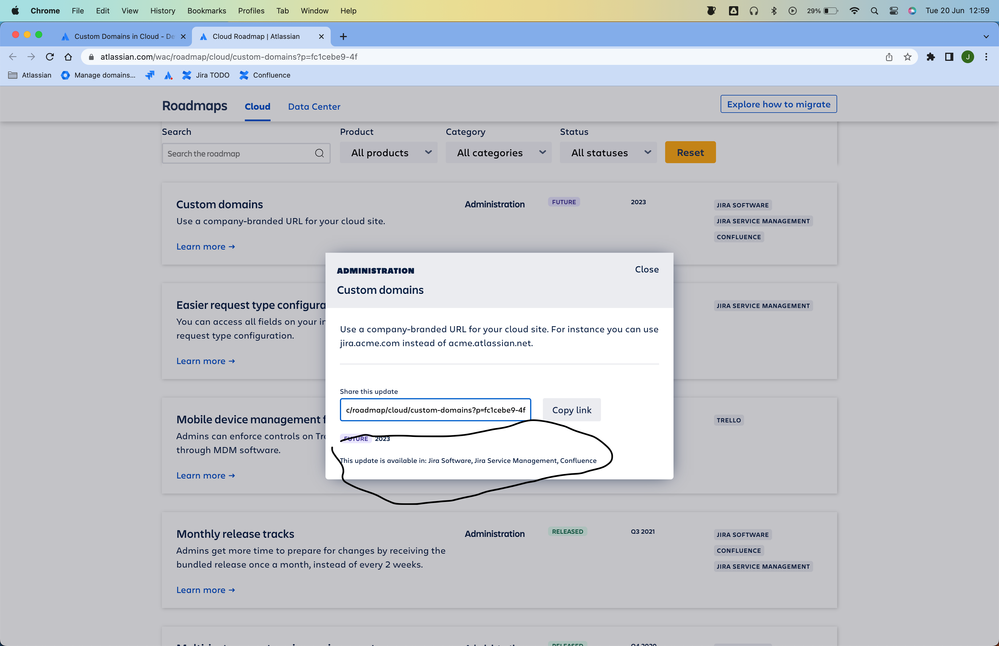
Task: Click the Reset filters button
Action: pyautogui.click(x=690, y=152)
